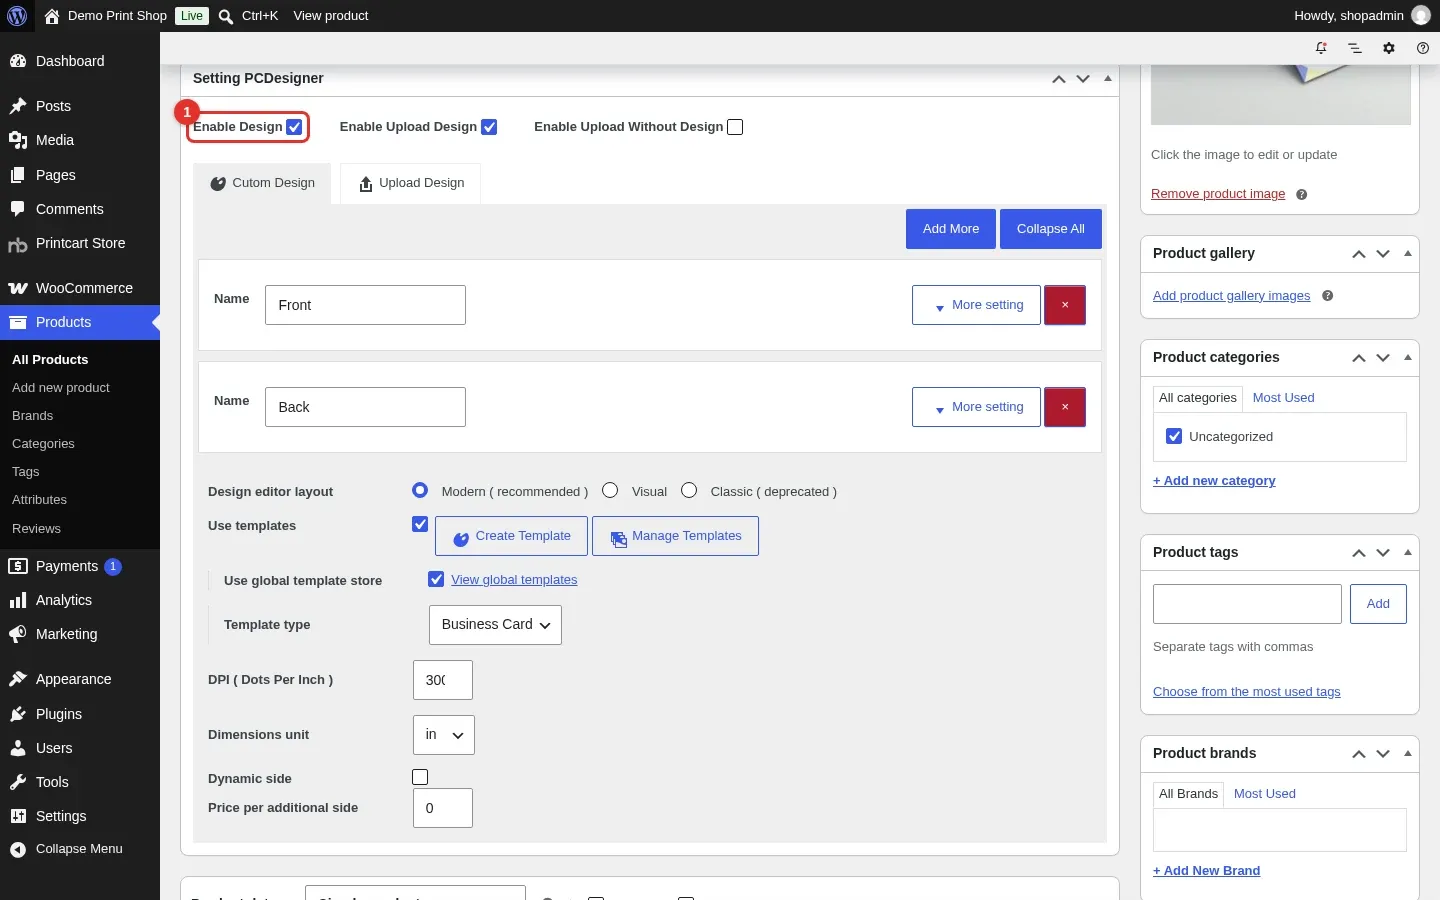Click the product tags text field
The image size is (1440, 900).
click(x=1247, y=604)
